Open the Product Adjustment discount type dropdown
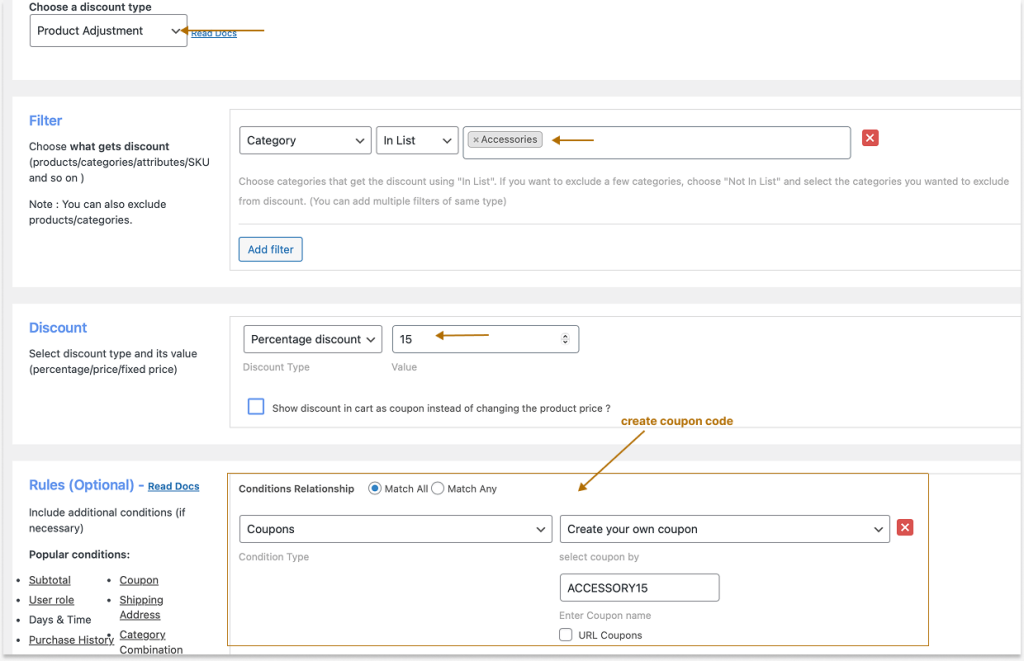The height and width of the screenshot is (661, 1024). [108, 31]
